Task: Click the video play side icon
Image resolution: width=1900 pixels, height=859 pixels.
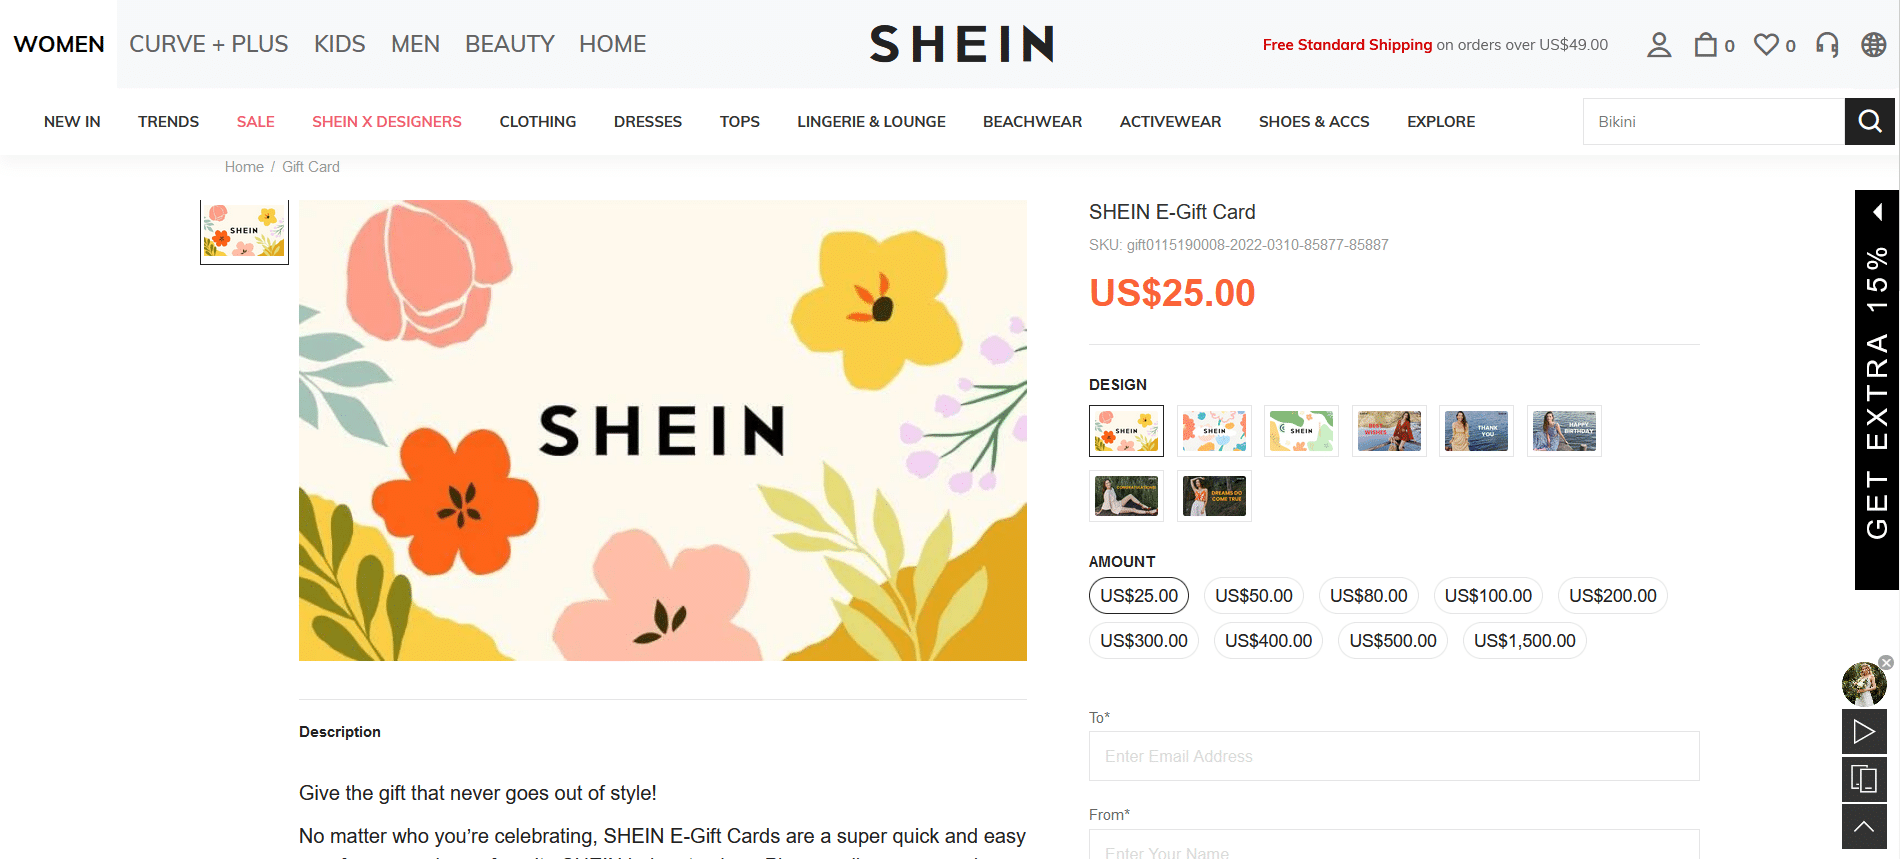Action: [1864, 731]
